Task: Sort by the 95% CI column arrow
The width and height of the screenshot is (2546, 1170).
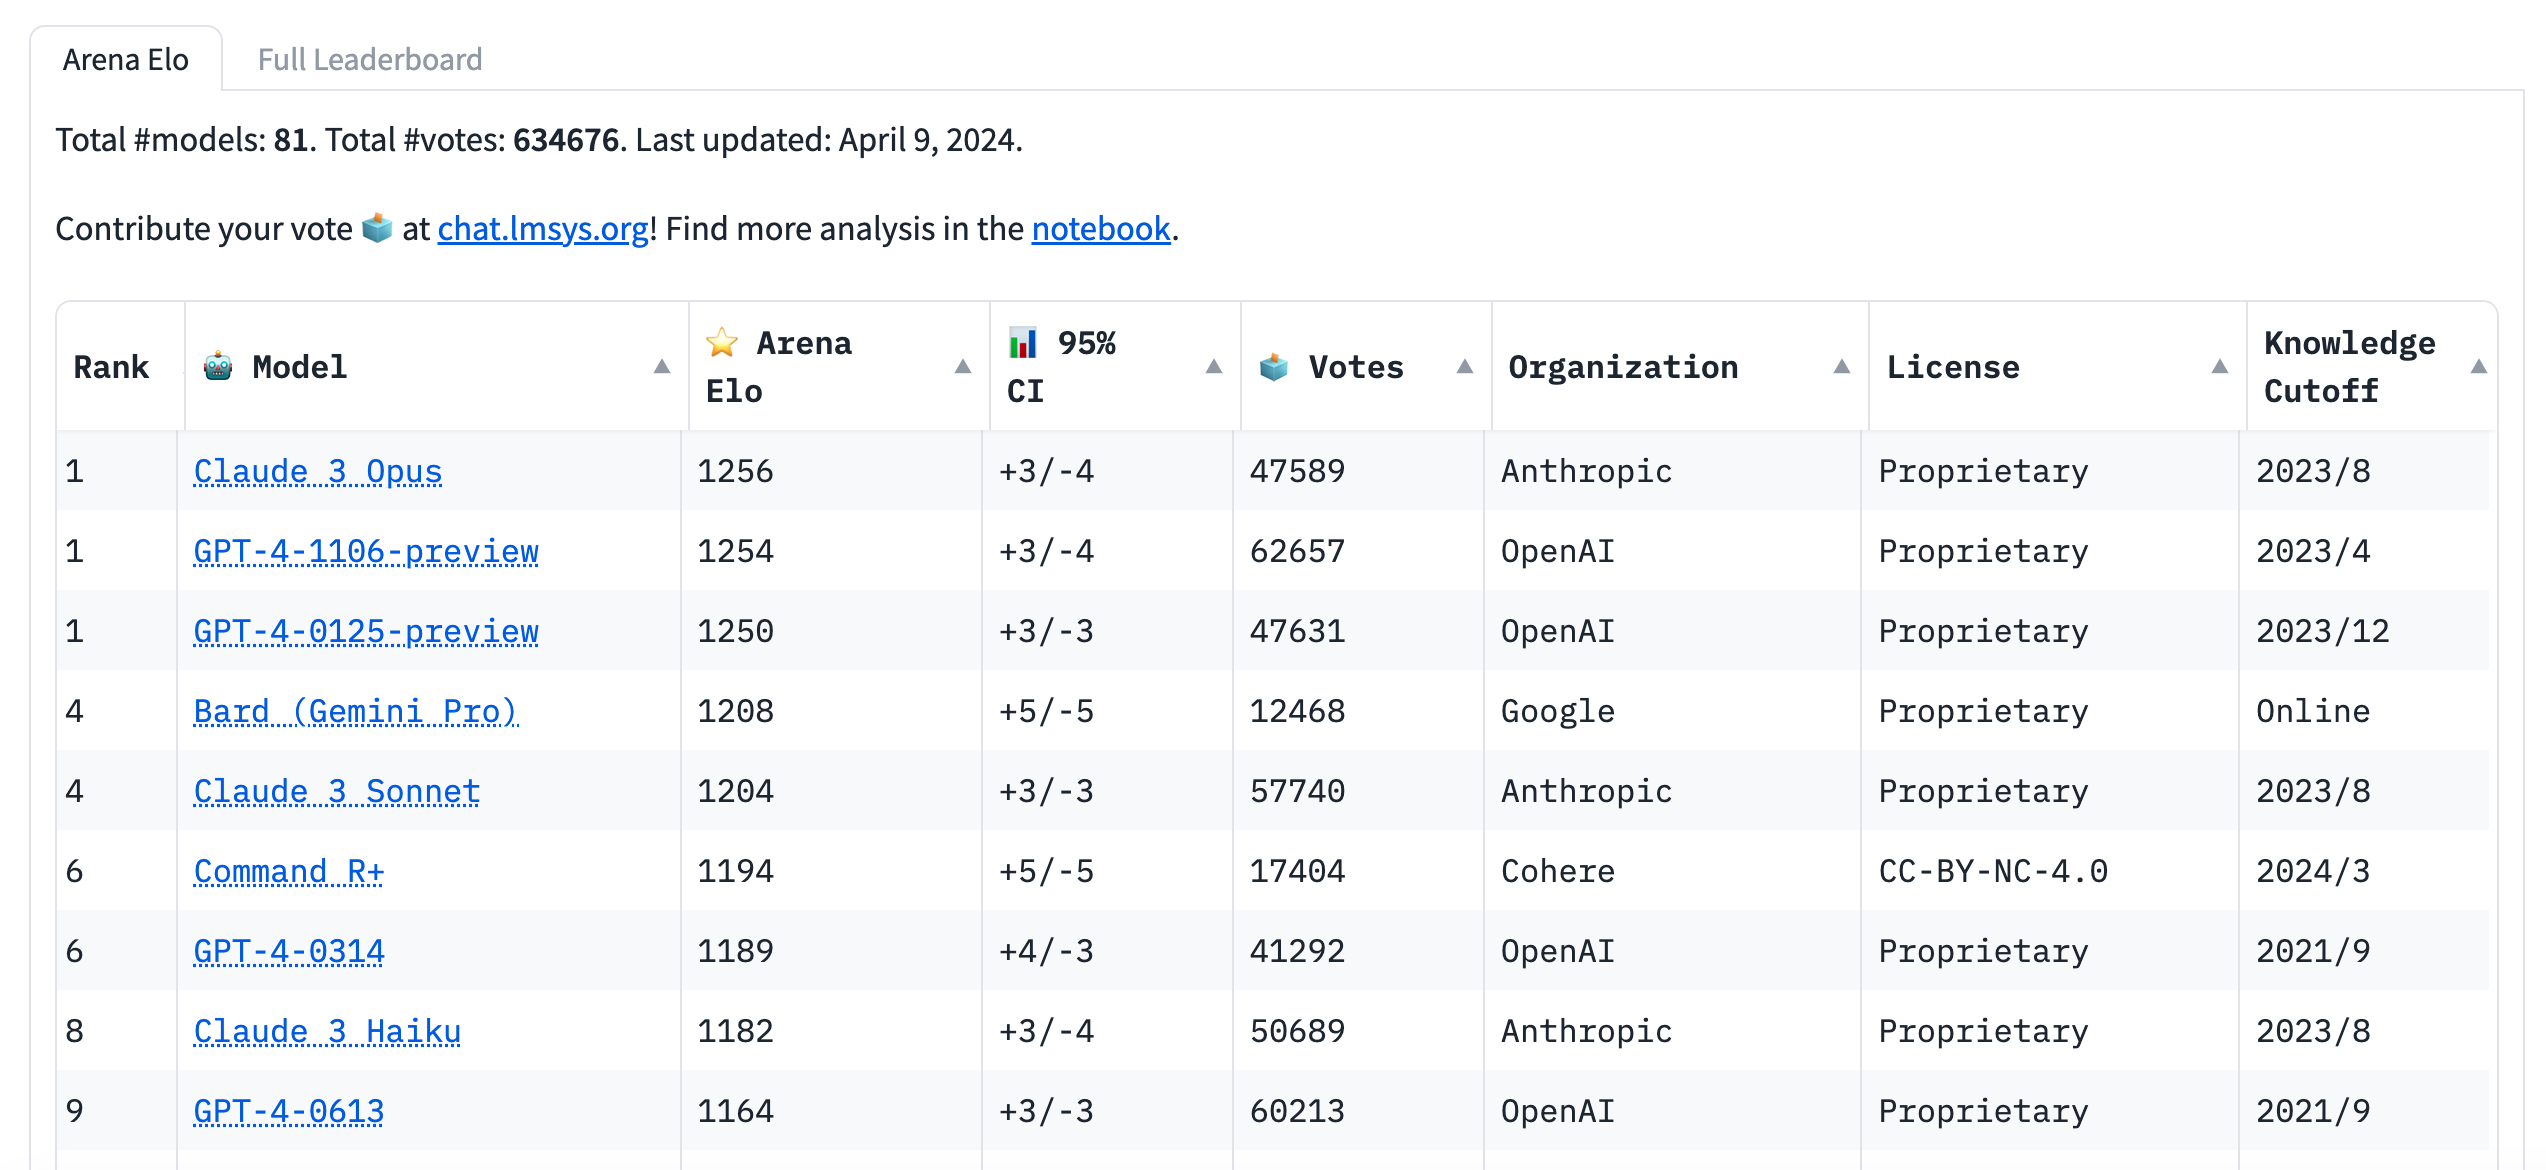Action: pos(1214,367)
